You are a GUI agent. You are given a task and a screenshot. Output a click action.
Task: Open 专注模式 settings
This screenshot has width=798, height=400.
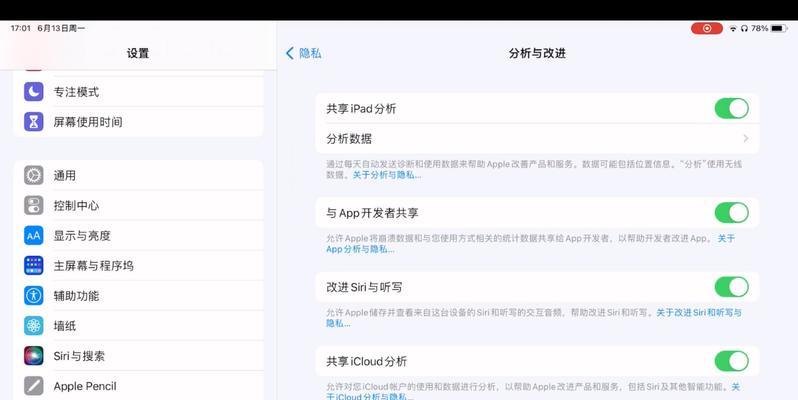[138, 92]
